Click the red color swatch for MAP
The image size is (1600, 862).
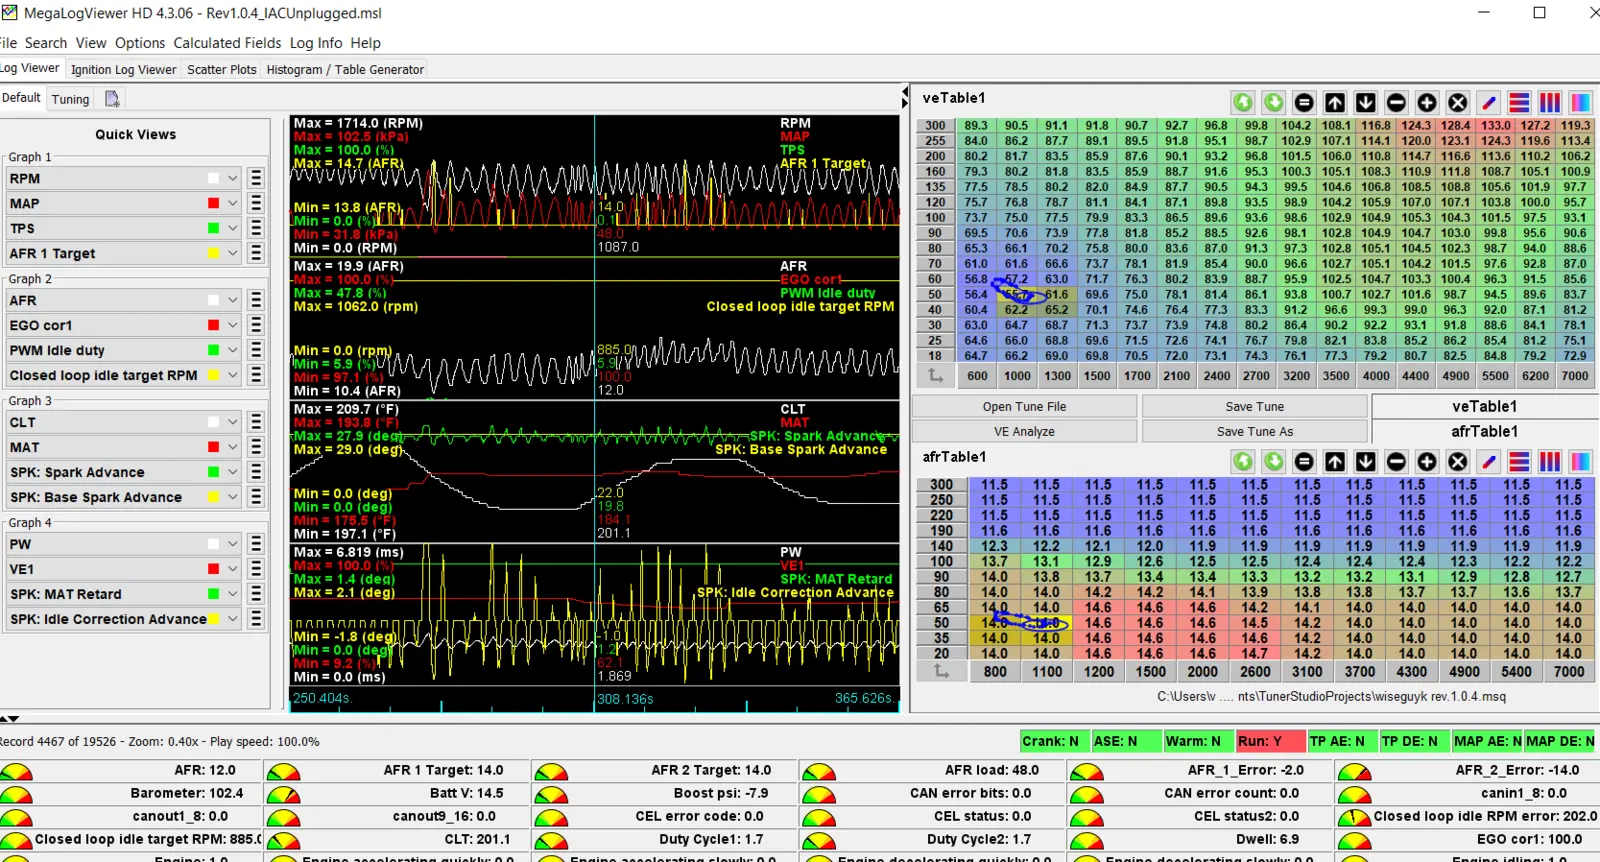pos(213,203)
